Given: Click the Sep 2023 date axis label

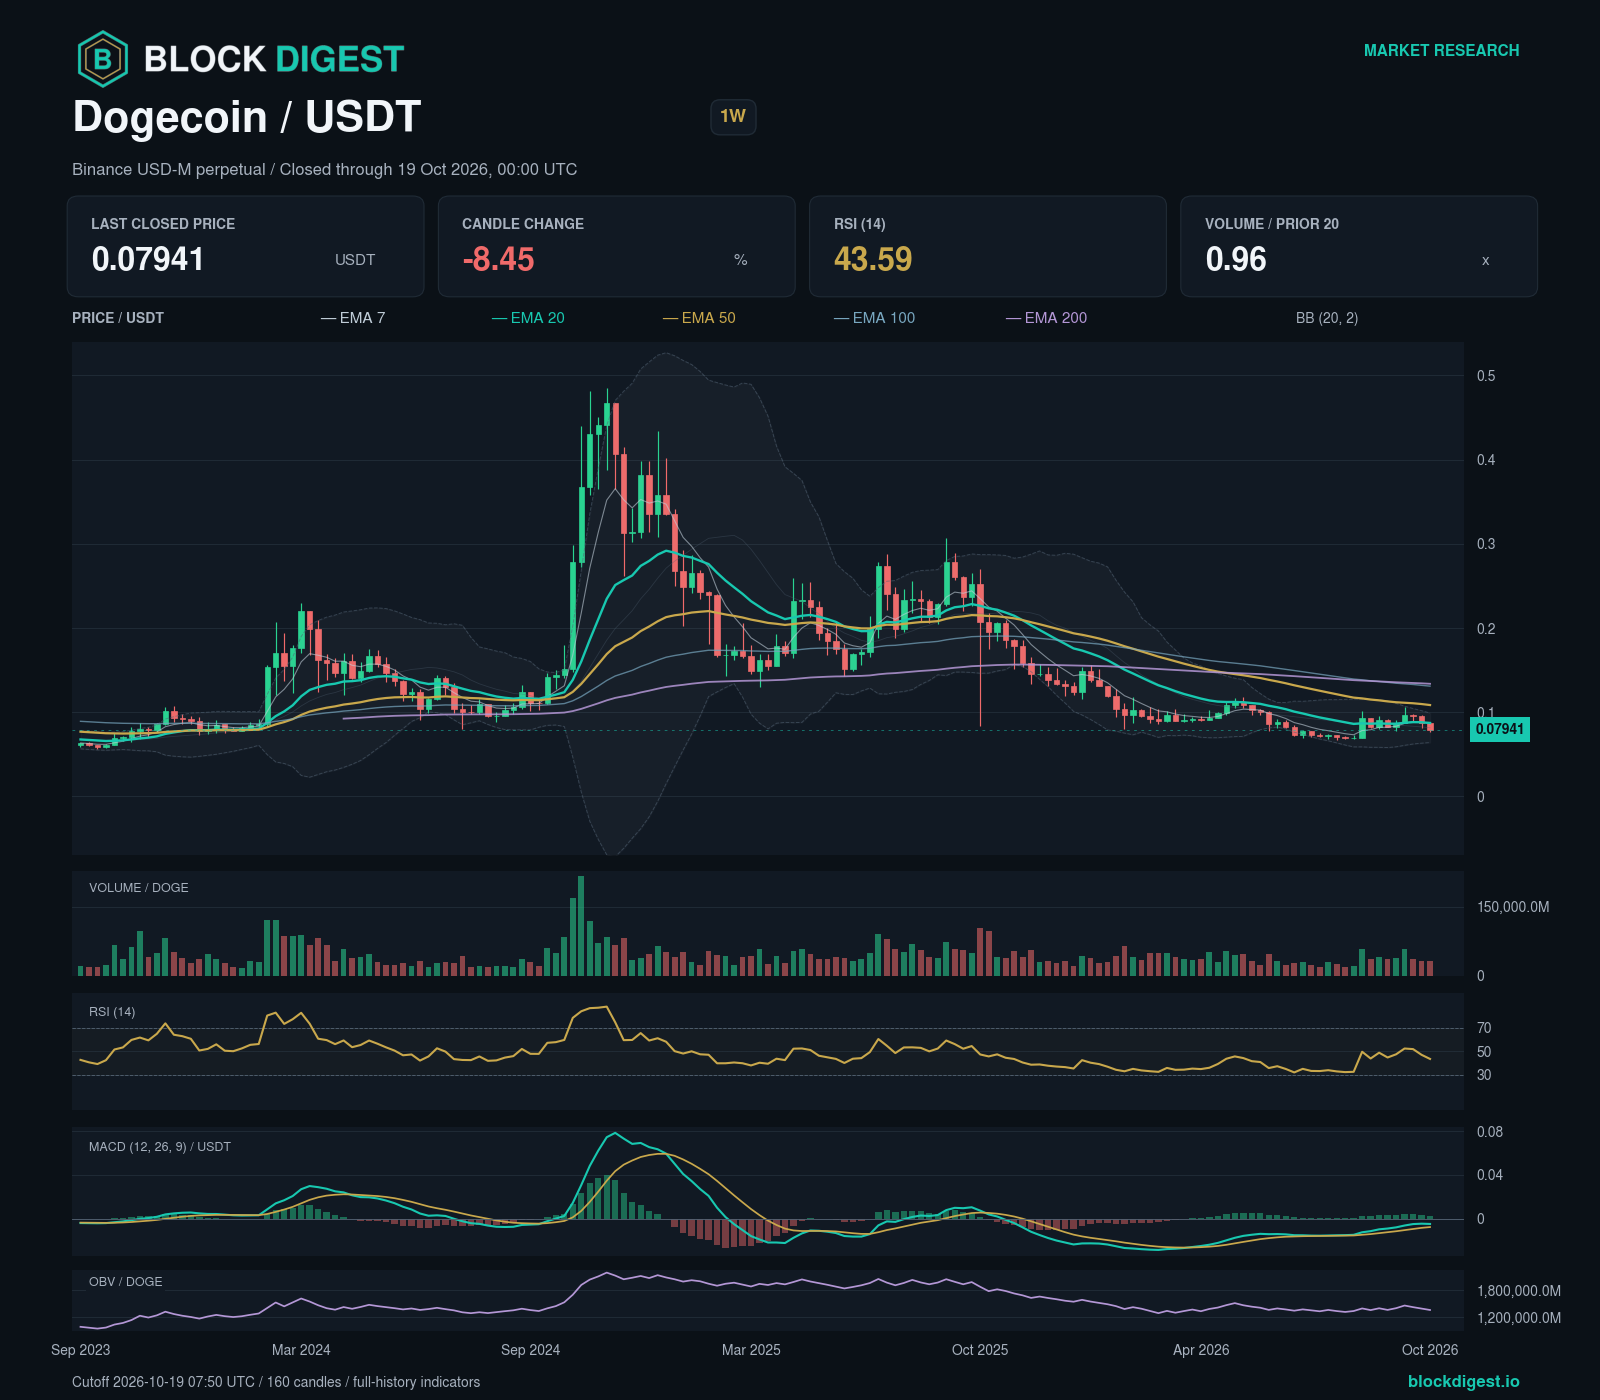Looking at the screenshot, I should (81, 1350).
